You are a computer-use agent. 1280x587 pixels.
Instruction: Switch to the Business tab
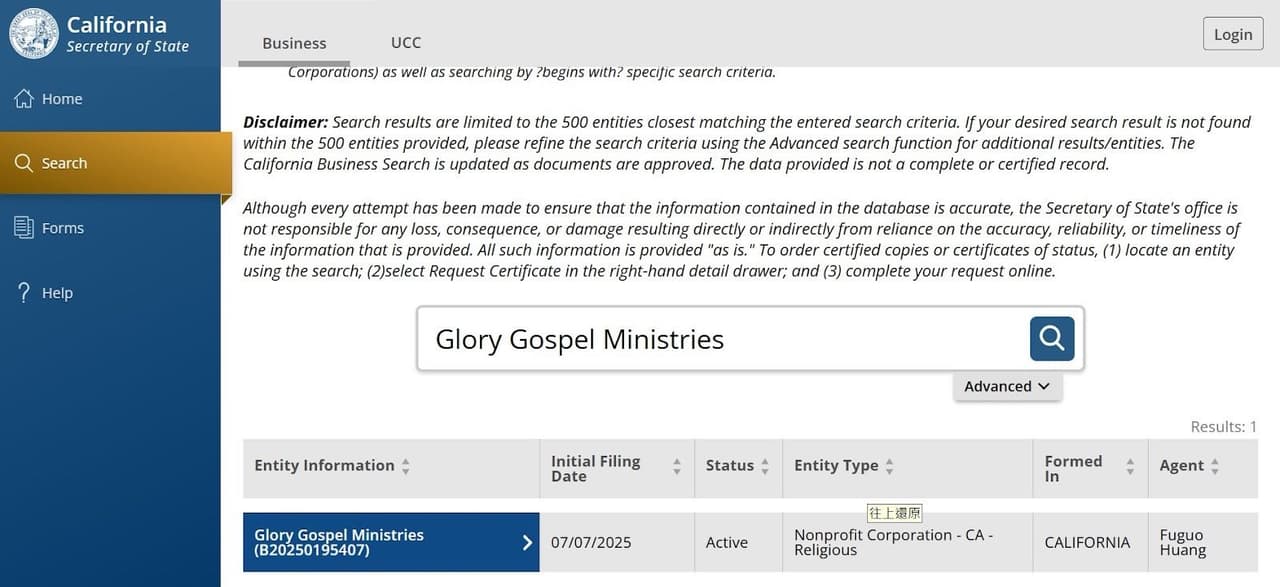[294, 43]
